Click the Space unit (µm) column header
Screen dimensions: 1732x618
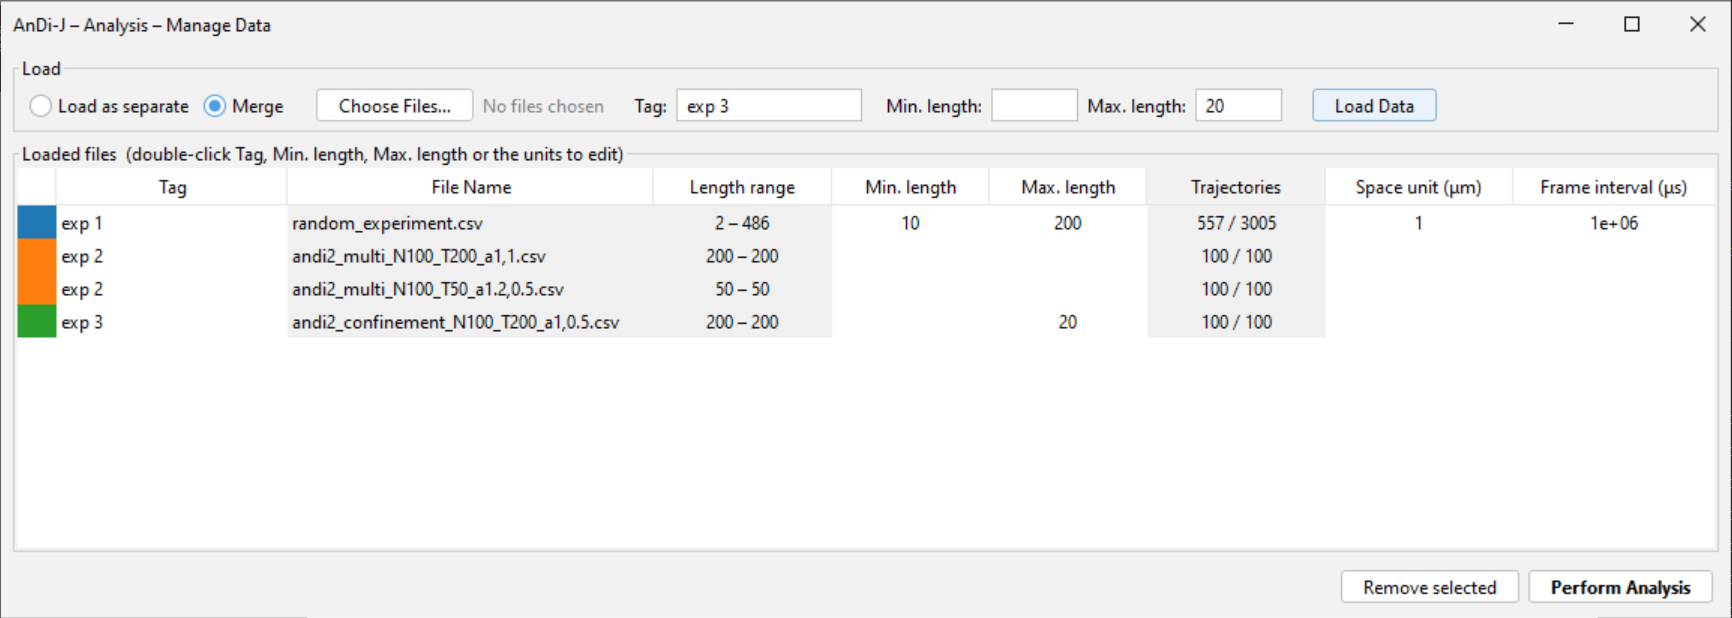click(1418, 187)
